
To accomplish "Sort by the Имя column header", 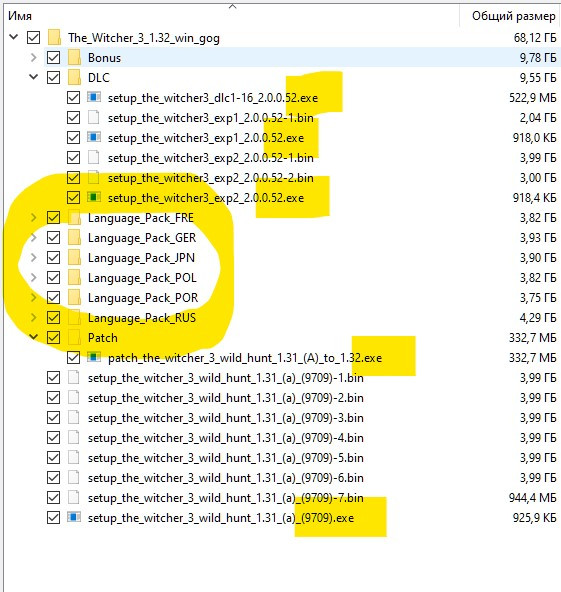I will tap(20, 16).
